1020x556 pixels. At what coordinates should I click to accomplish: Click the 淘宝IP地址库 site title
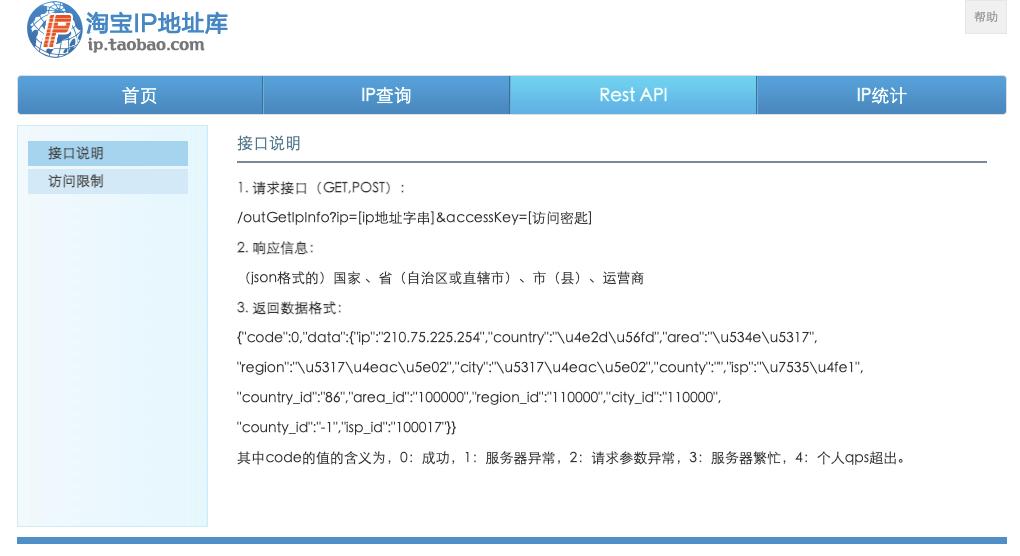[x=157, y=23]
